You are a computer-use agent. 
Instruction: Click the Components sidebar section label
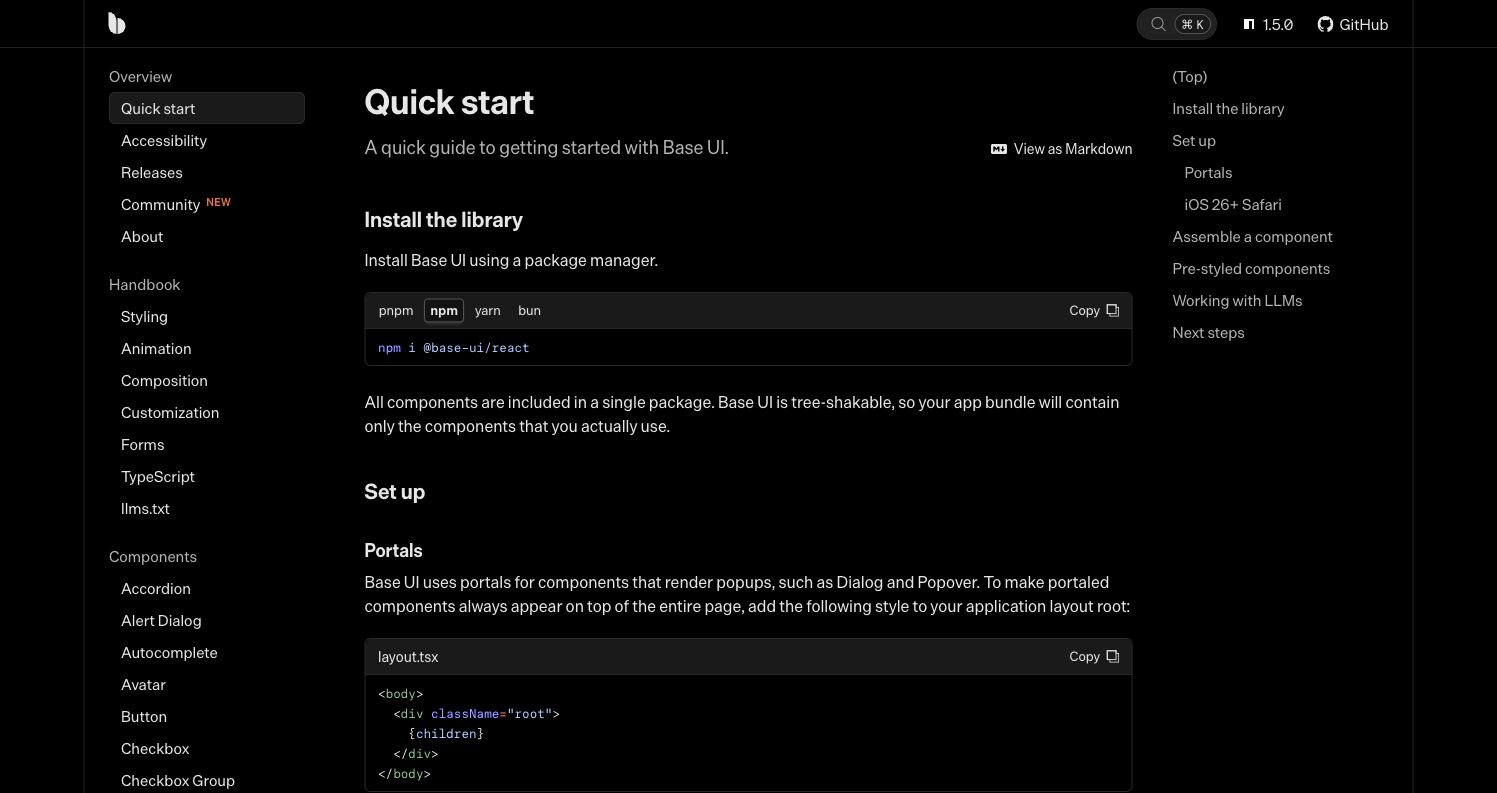click(153, 557)
